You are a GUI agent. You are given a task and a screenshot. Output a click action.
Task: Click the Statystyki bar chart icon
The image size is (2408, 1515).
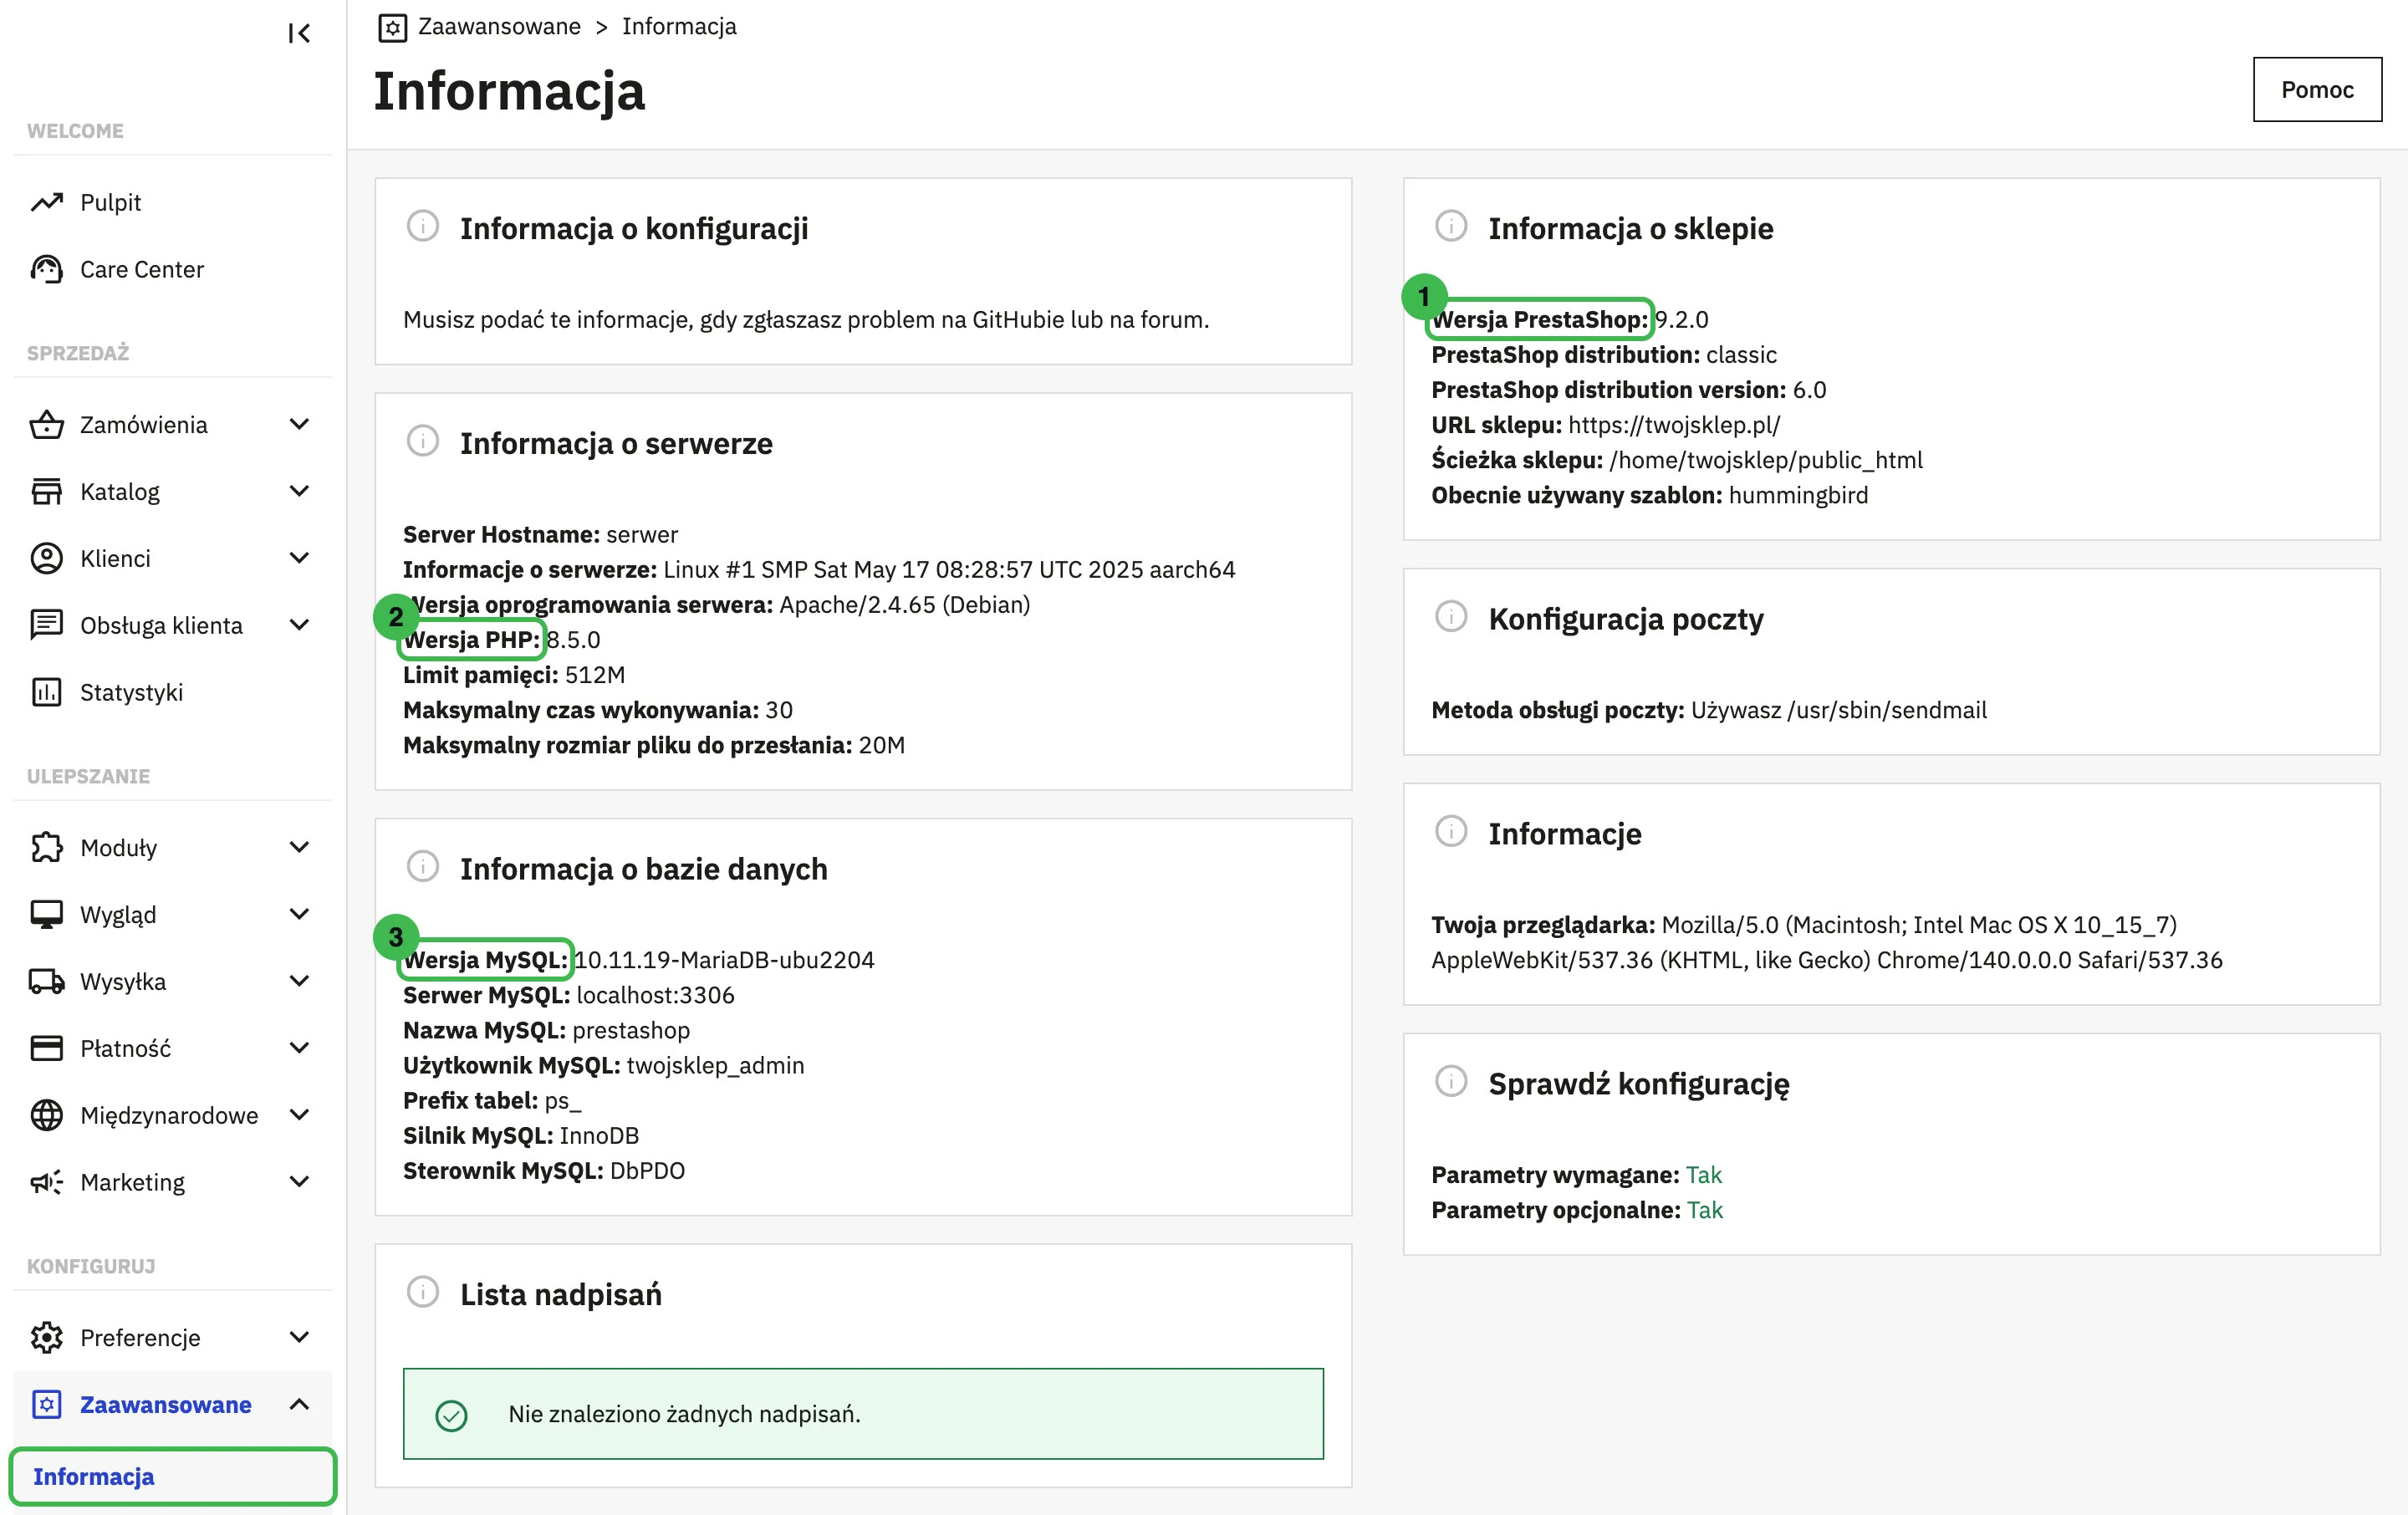tap(46, 692)
